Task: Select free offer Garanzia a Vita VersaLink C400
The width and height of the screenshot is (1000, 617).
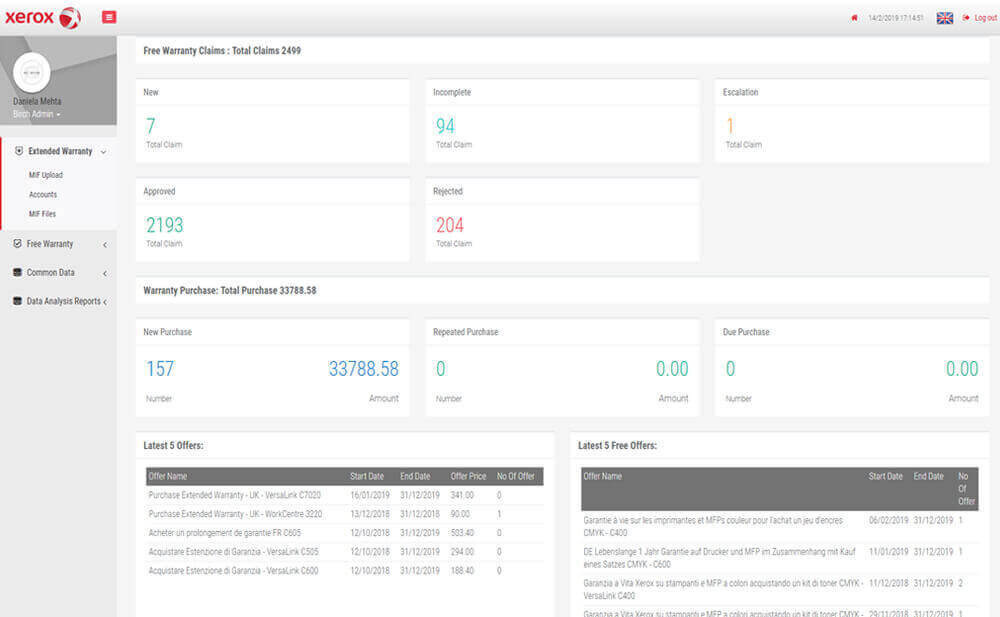Action: pyautogui.click(x=779, y=589)
